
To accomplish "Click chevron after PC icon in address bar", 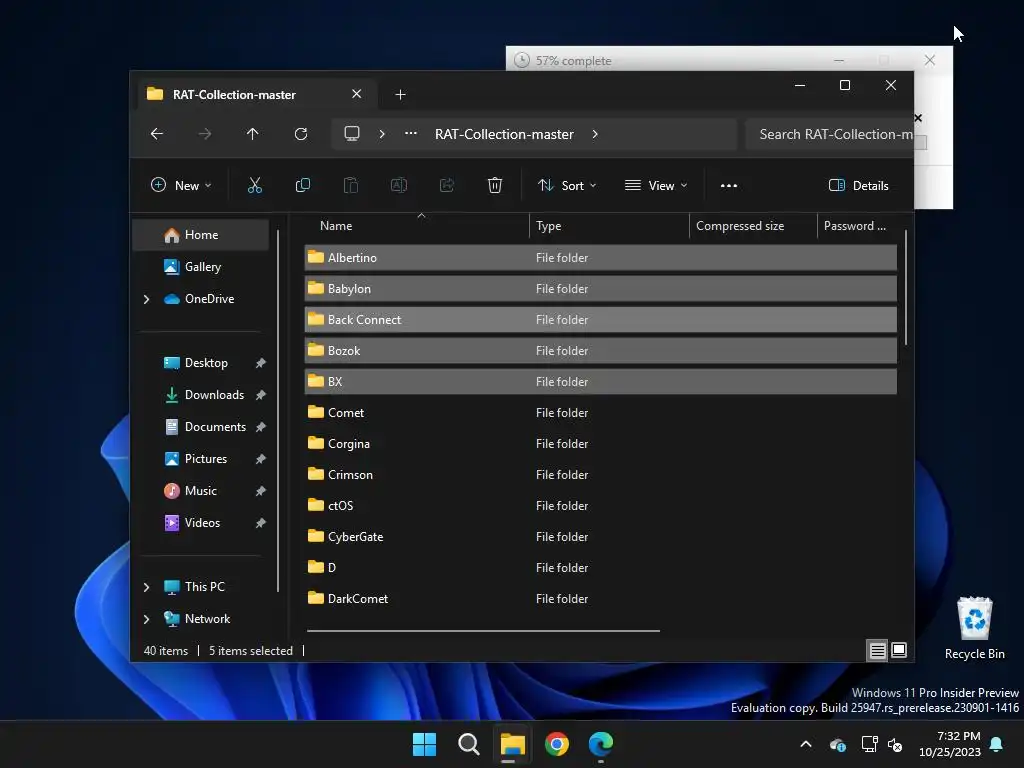I will [382, 134].
